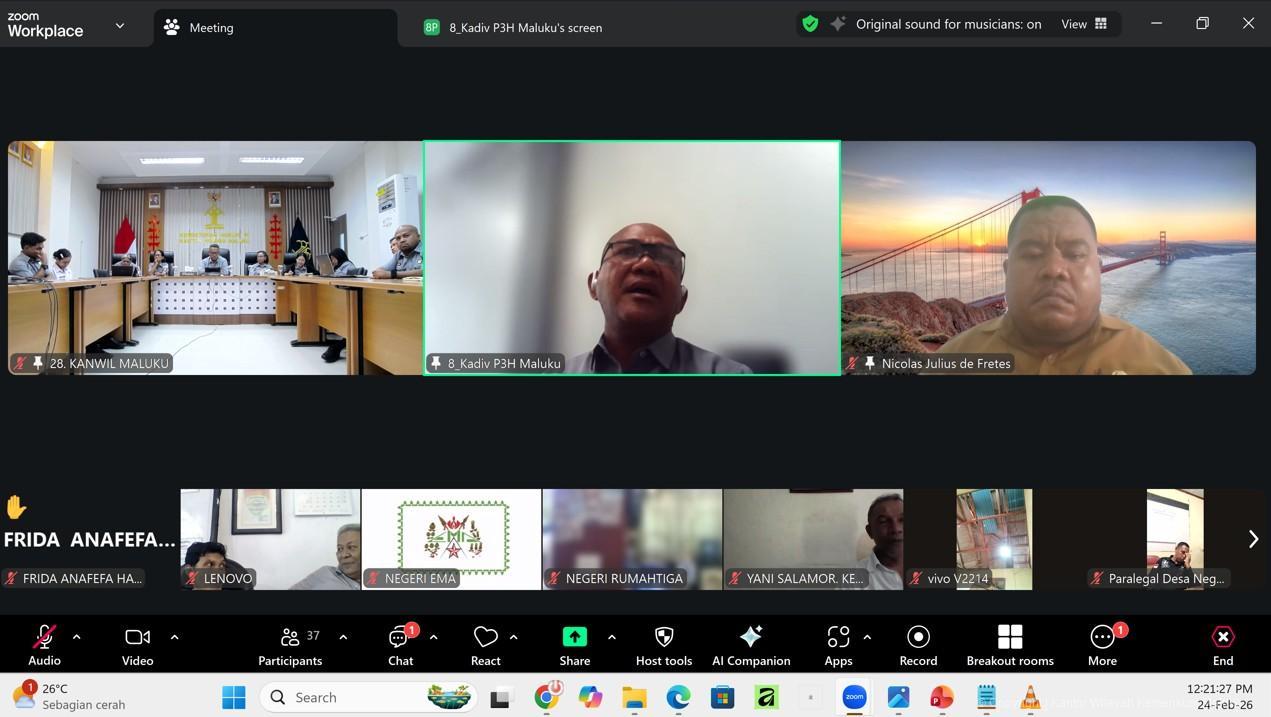Expand video options arrow next to Video
1271x717 pixels.
coord(174,637)
